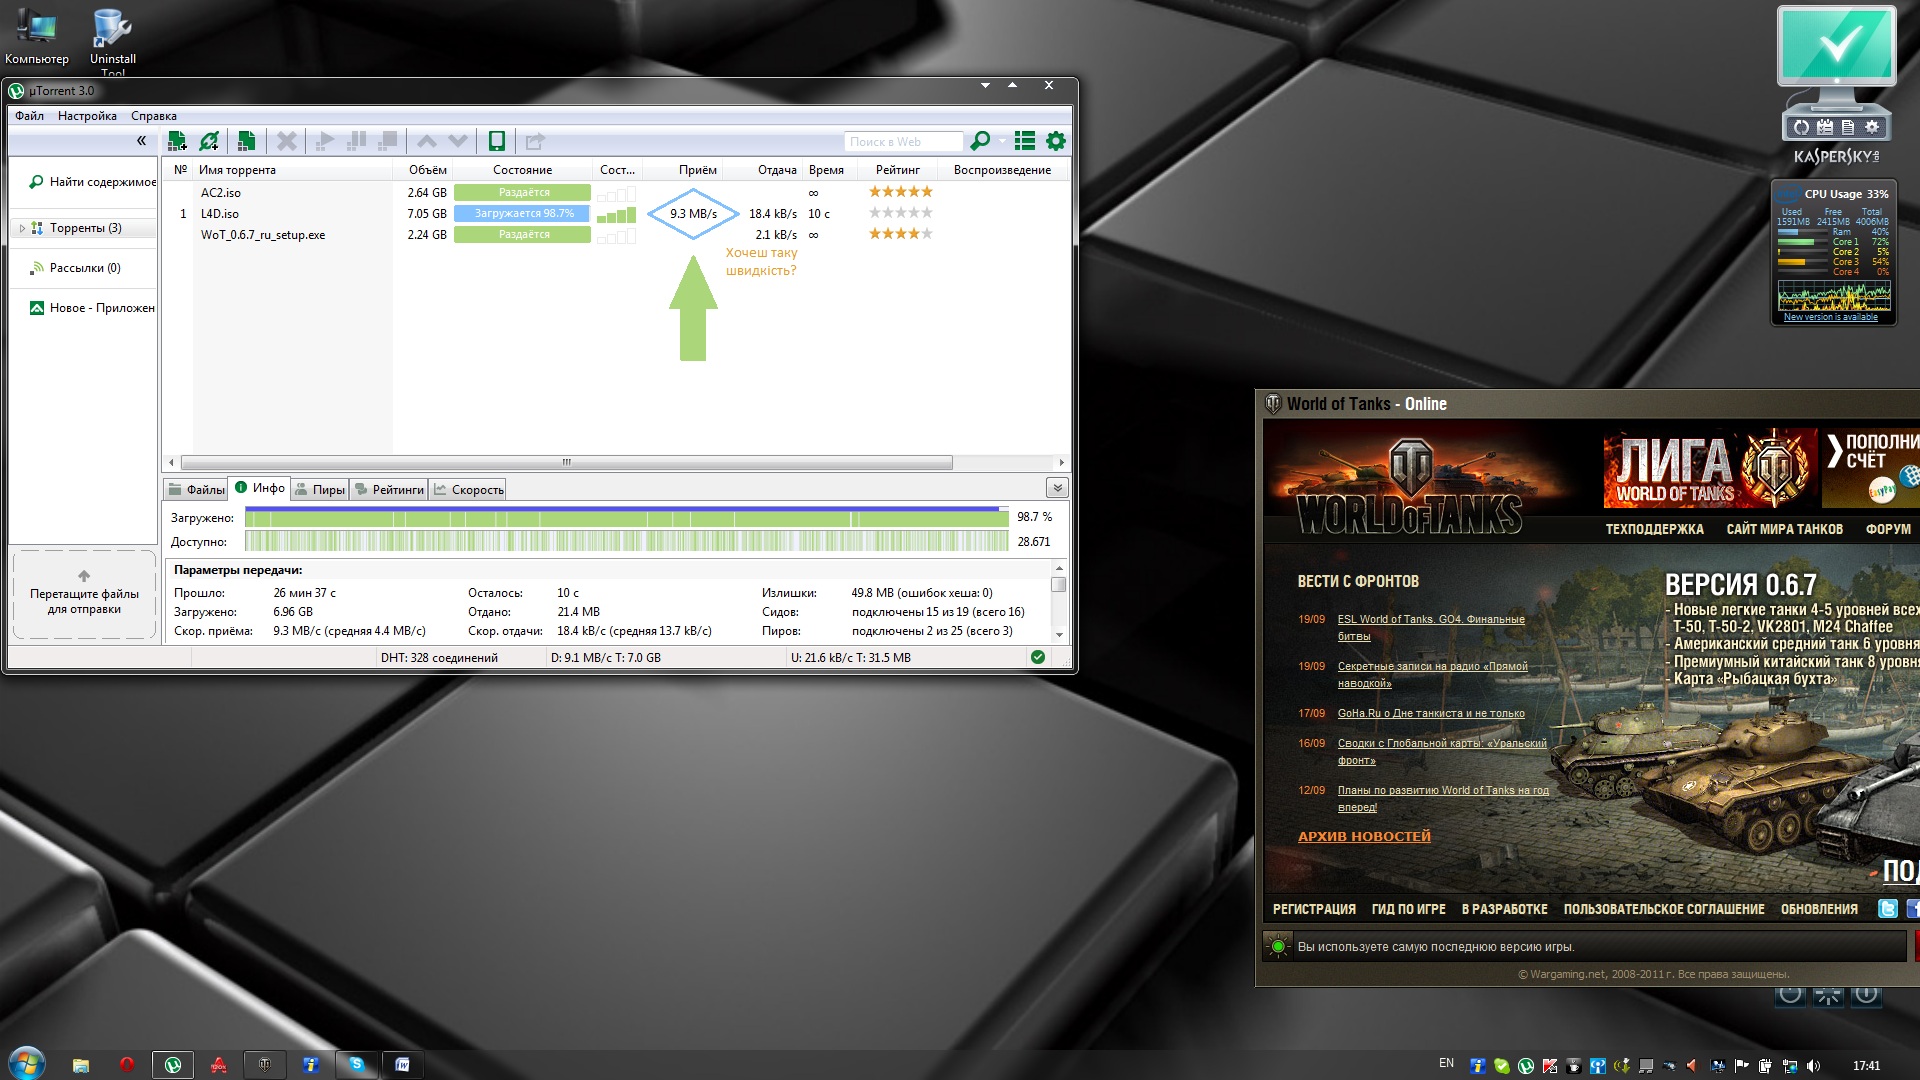Click info pane scroll down arrow
The height and width of the screenshot is (1080, 1920).
click(1059, 635)
